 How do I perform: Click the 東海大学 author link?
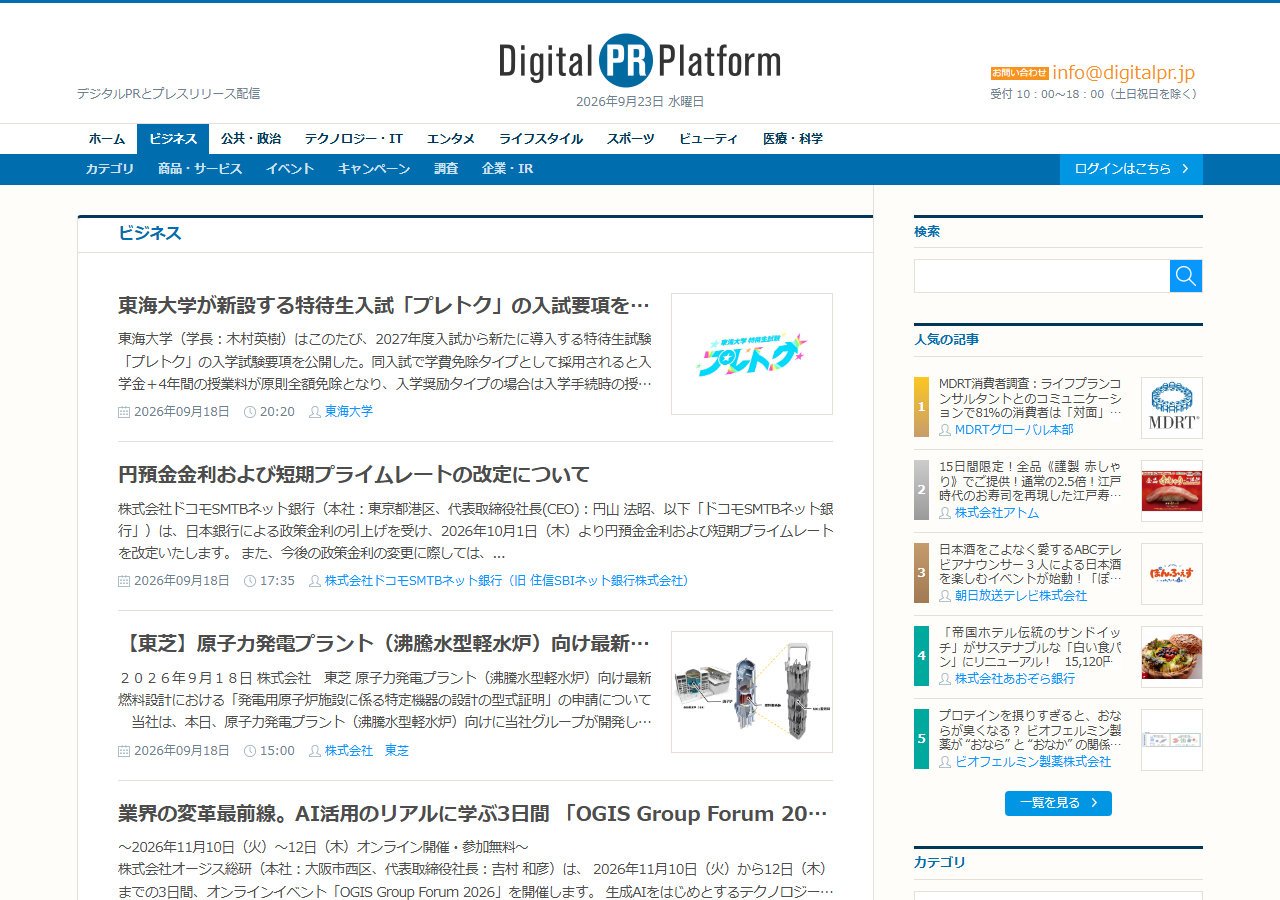[x=349, y=411]
